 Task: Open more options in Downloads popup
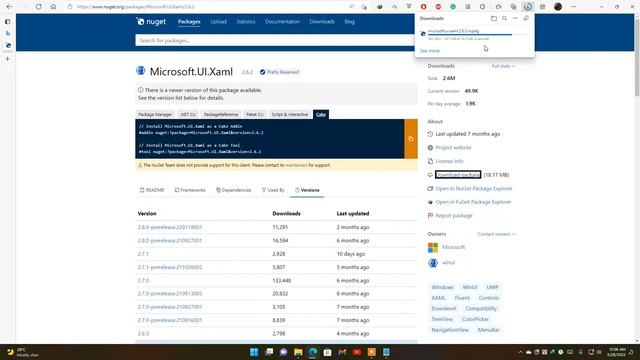[x=515, y=18]
